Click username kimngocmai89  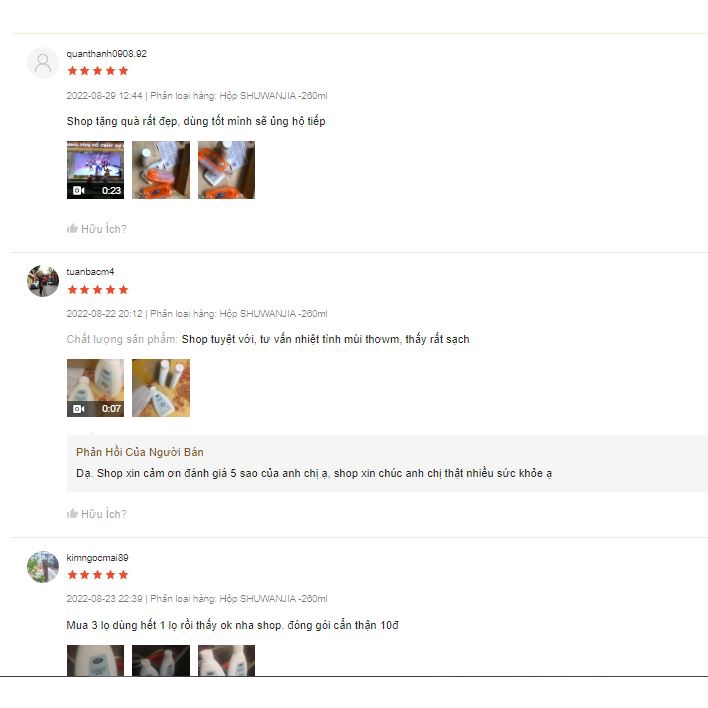coord(98,558)
